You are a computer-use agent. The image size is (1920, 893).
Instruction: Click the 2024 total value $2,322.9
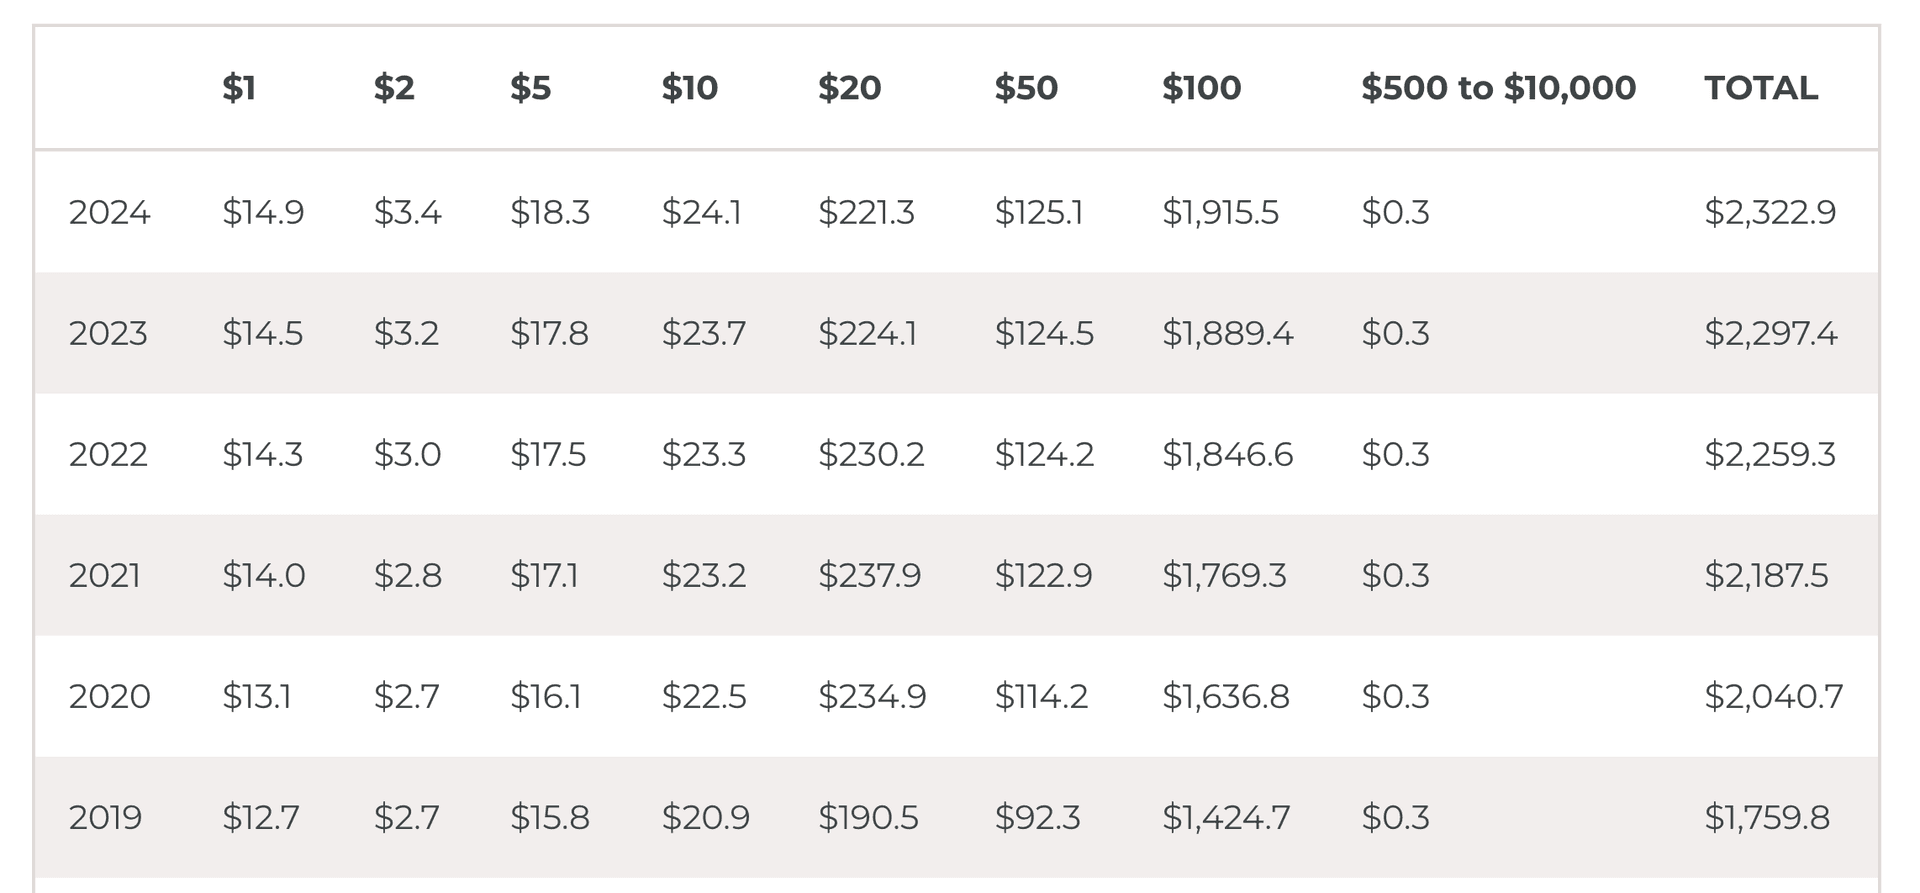coord(1770,212)
